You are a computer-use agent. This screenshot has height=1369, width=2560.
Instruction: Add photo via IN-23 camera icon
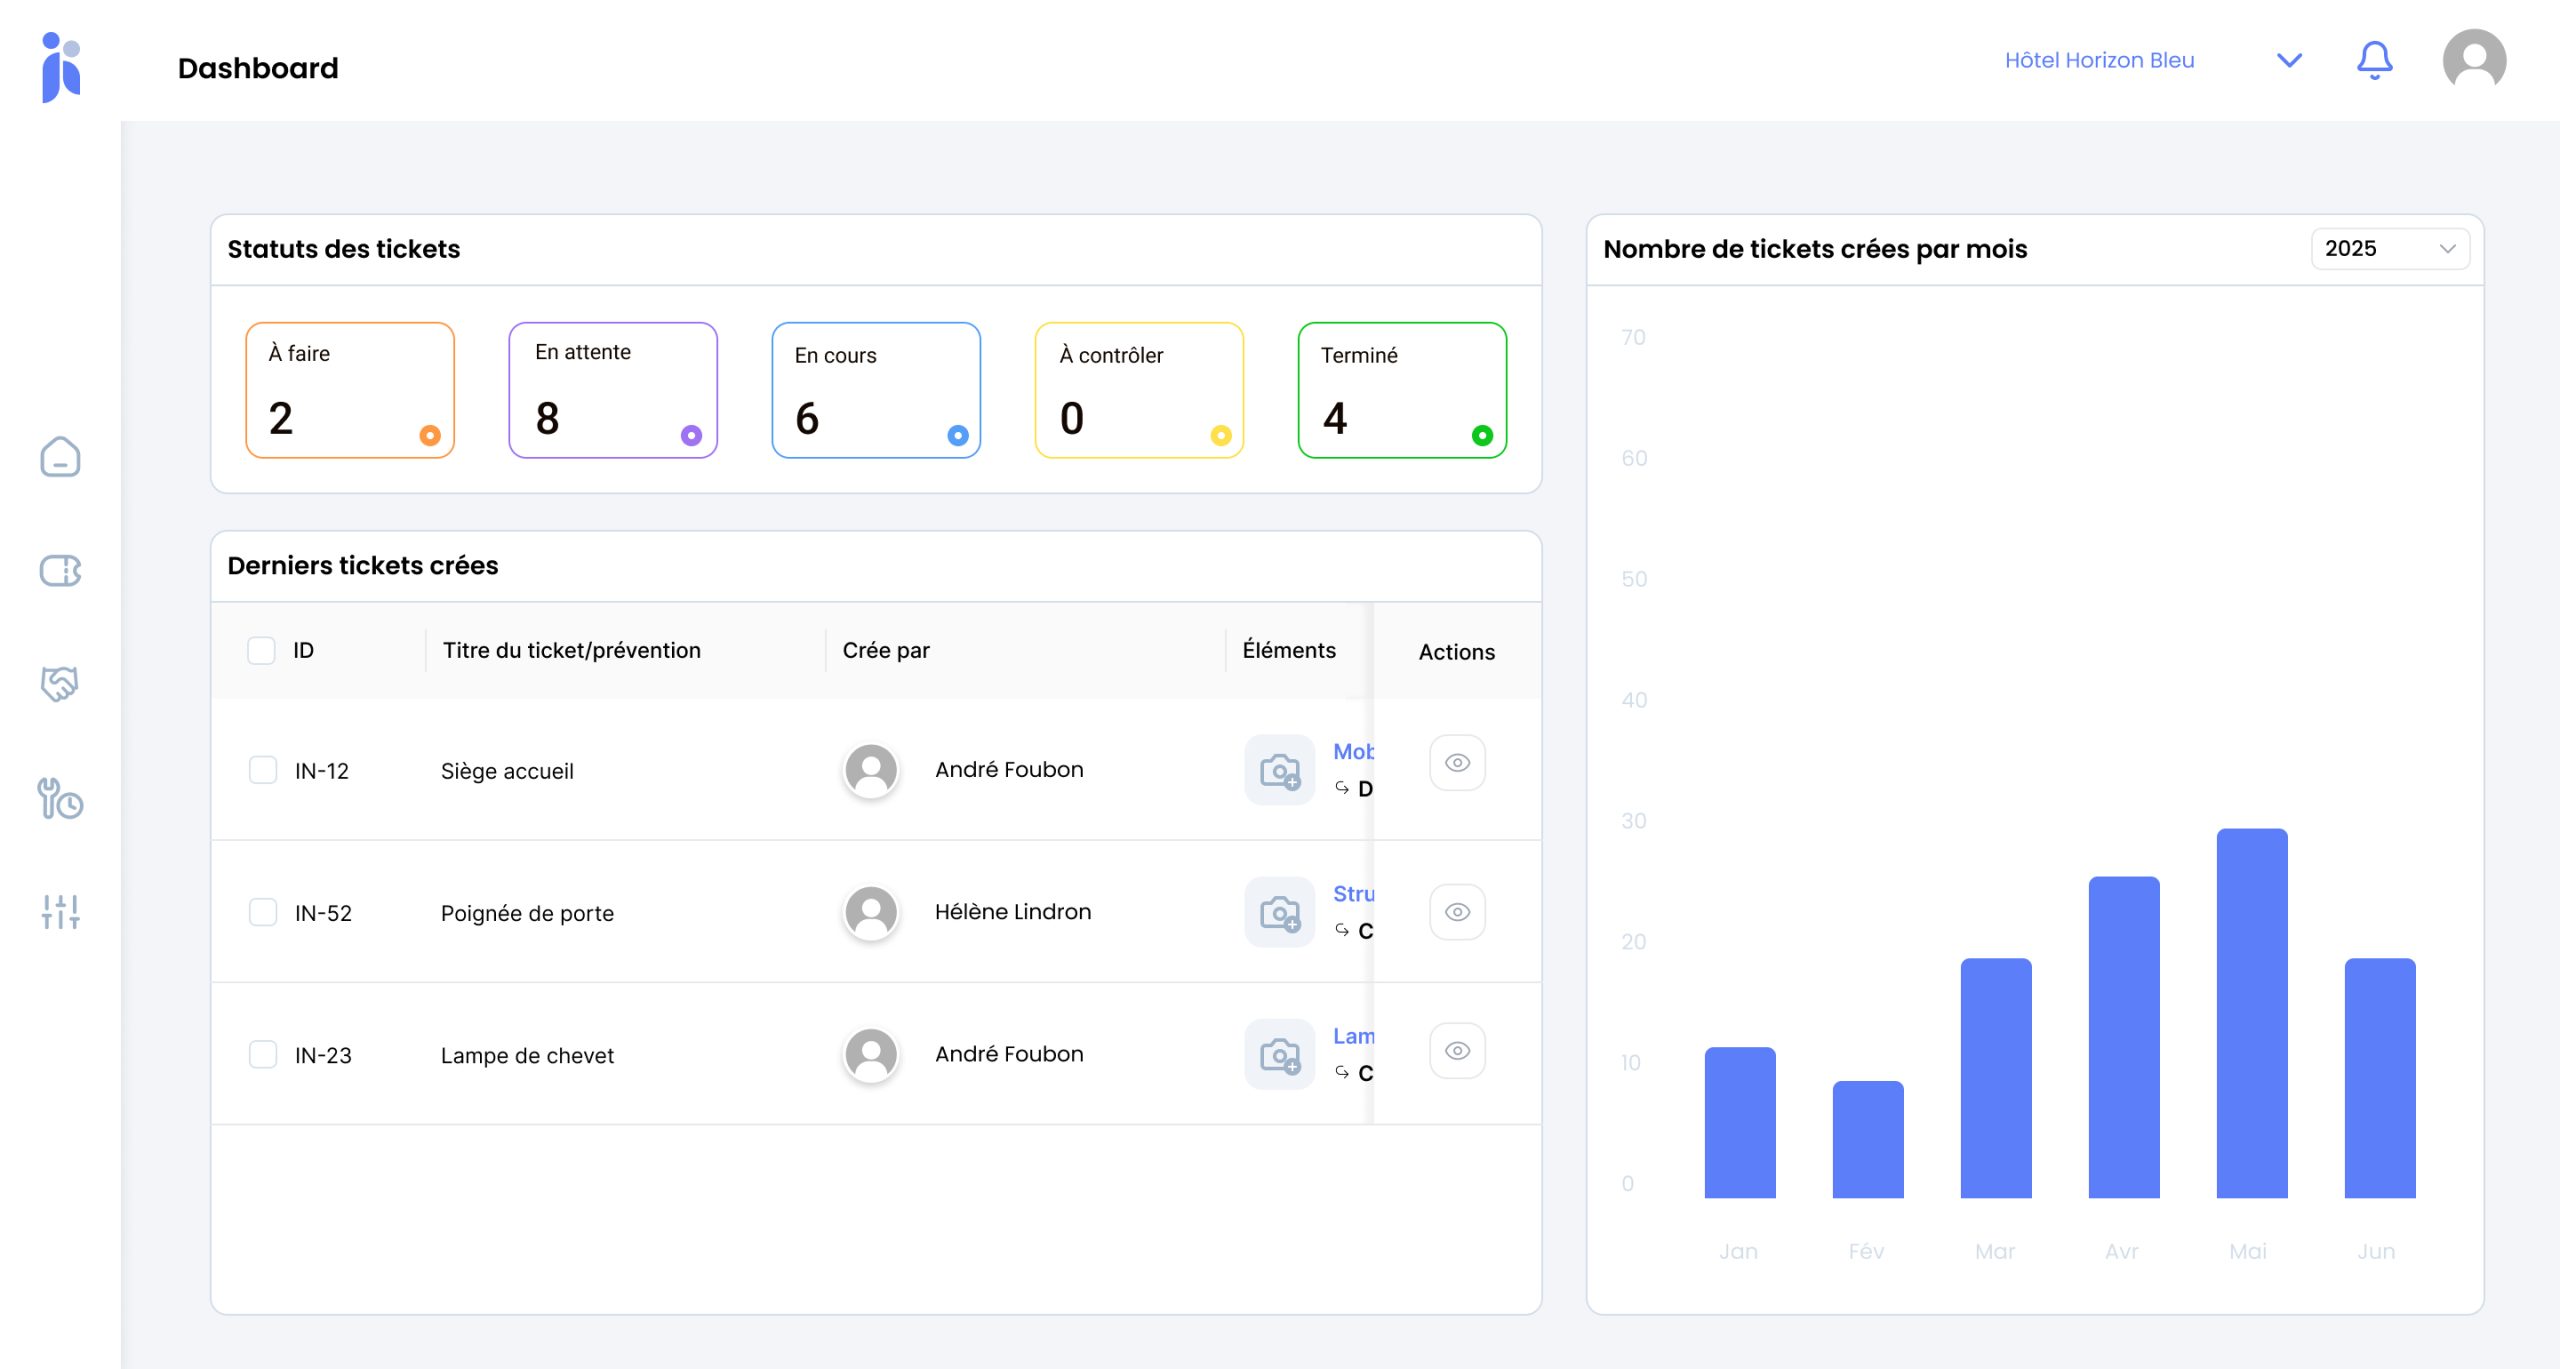1279,1054
